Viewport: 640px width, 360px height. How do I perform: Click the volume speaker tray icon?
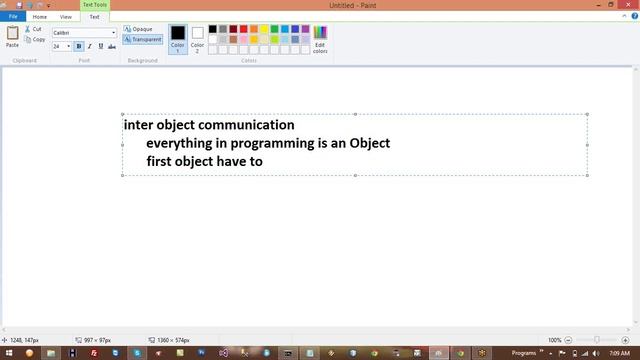coord(596,353)
